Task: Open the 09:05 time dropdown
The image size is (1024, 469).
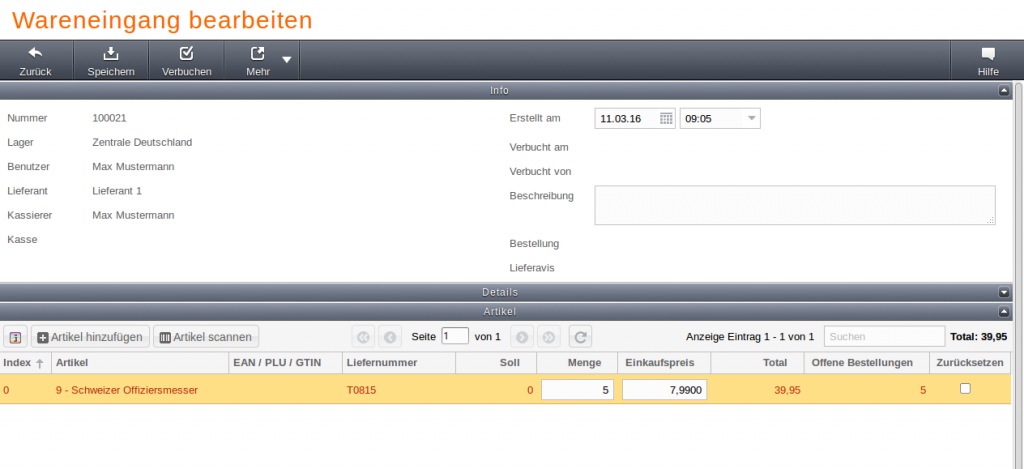Action: tap(752, 119)
